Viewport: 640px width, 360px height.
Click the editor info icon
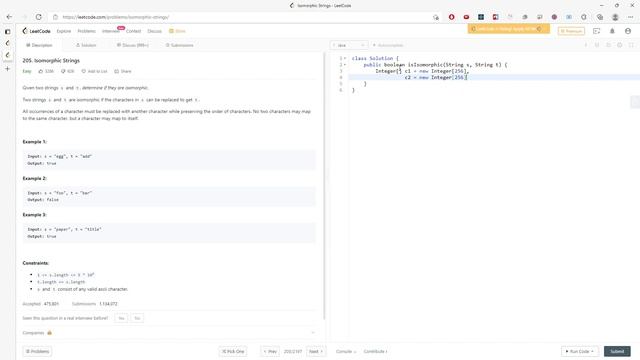click(x=586, y=45)
